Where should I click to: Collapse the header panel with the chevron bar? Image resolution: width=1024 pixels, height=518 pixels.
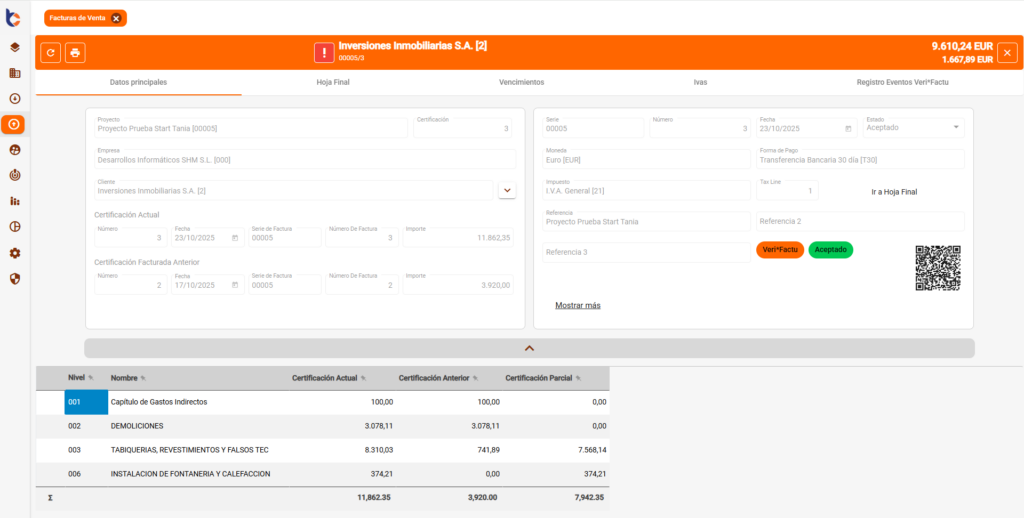(x=529, y=348)
